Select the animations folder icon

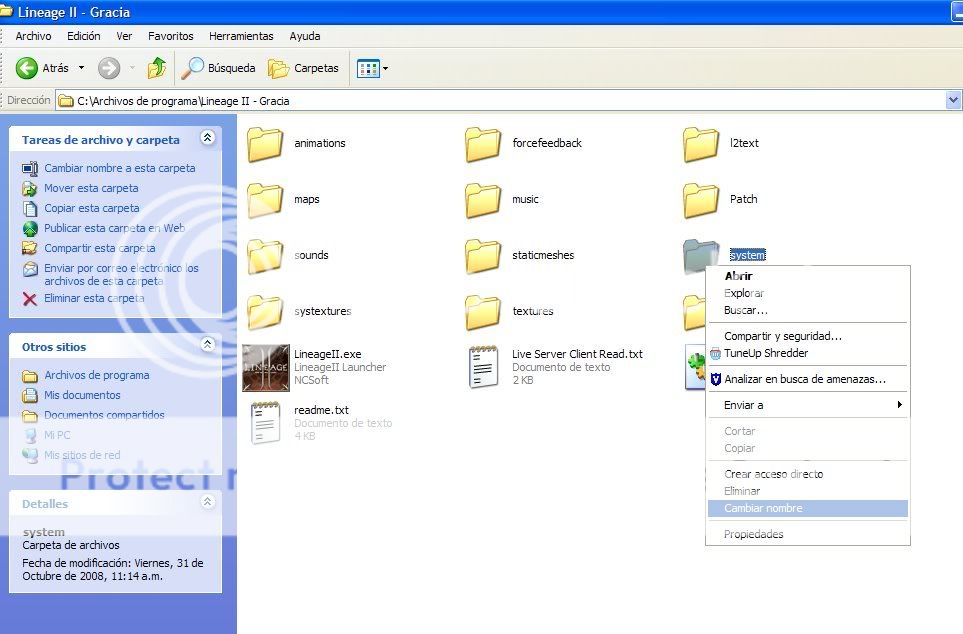coord(265,144)
